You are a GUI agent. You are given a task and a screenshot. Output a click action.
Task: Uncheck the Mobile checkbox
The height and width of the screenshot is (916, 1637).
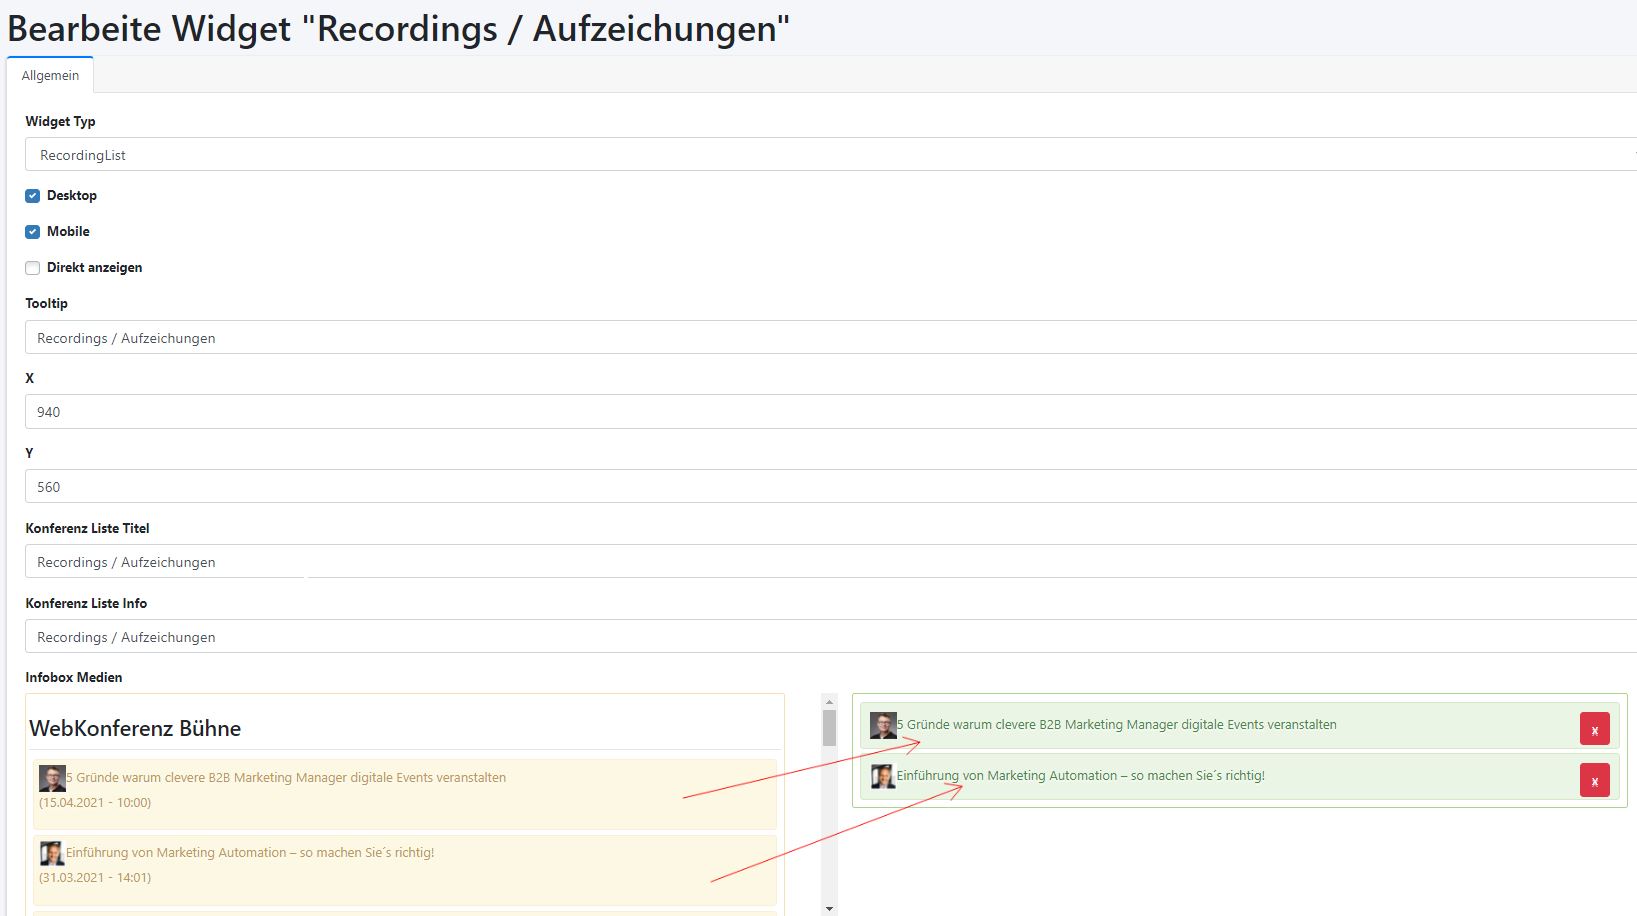click(x=33, y=232)
